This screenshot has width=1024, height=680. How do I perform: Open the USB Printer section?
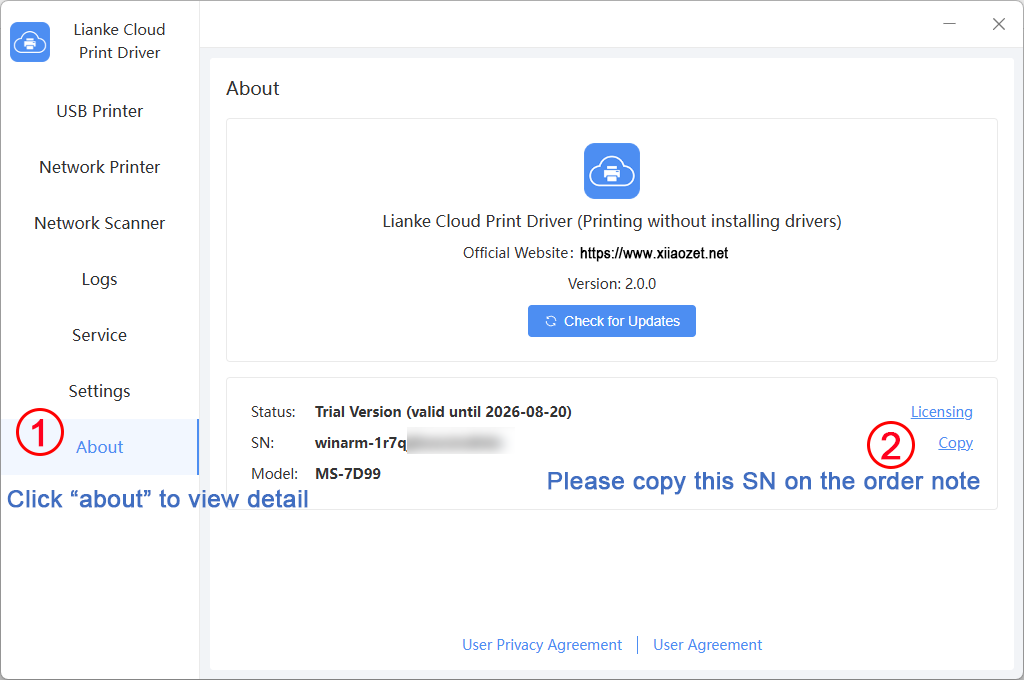point(99,111)
